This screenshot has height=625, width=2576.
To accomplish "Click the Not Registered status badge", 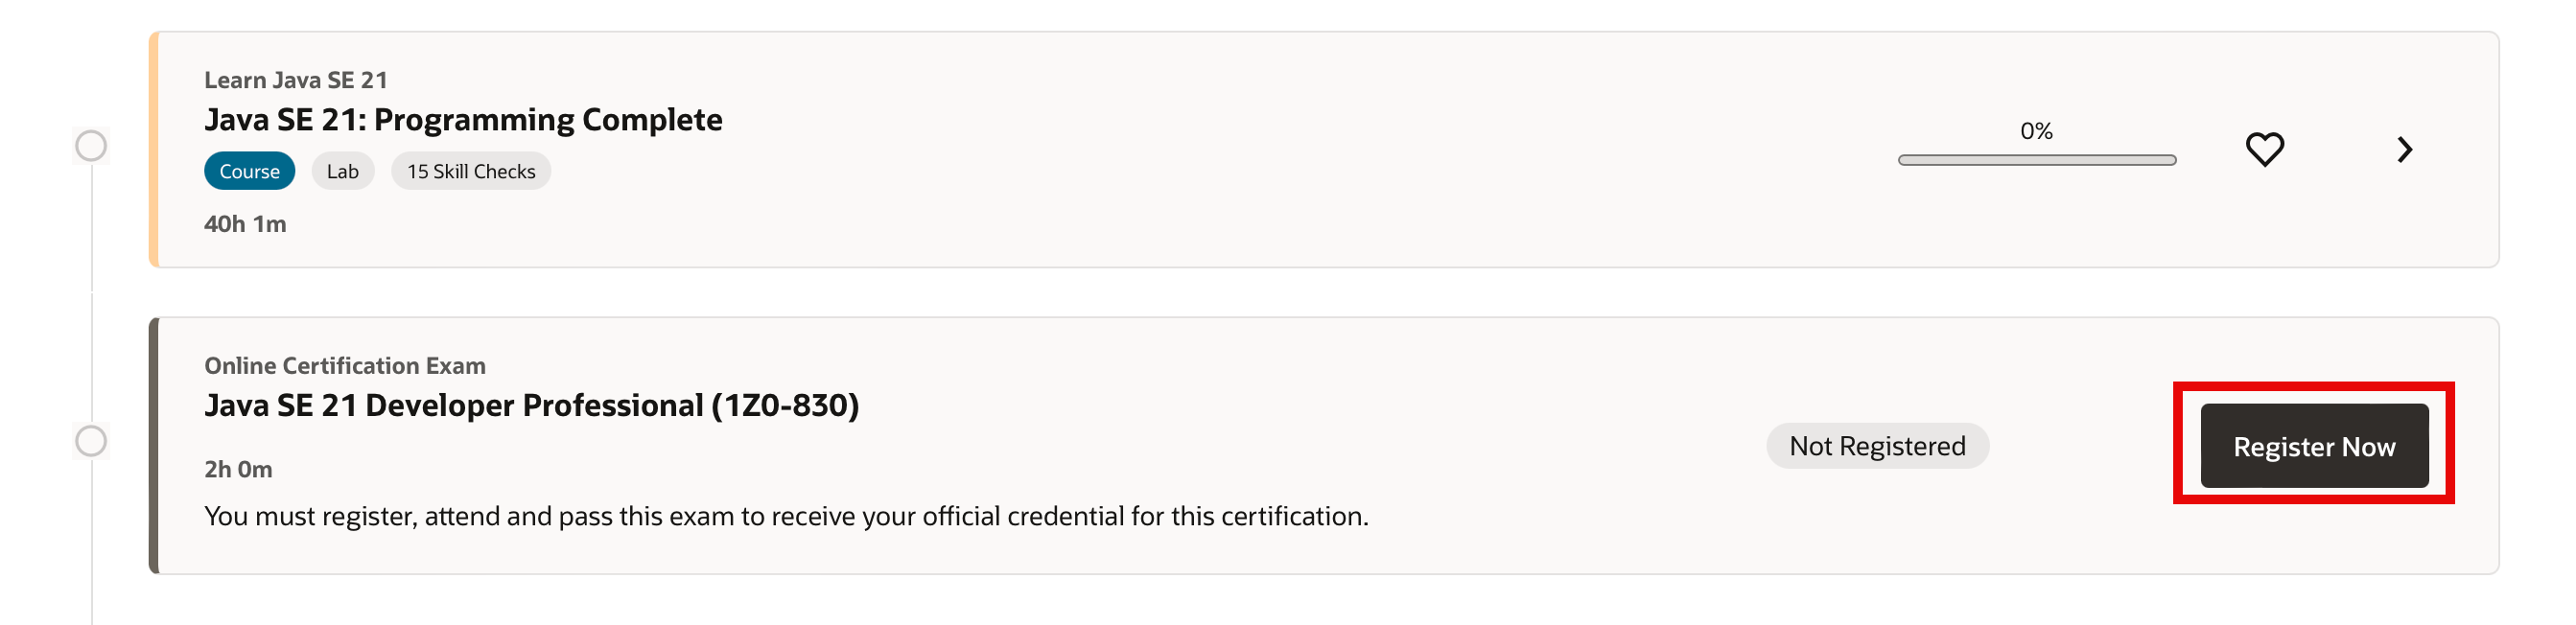I will pyautogui.click(x=1876, y=446).
